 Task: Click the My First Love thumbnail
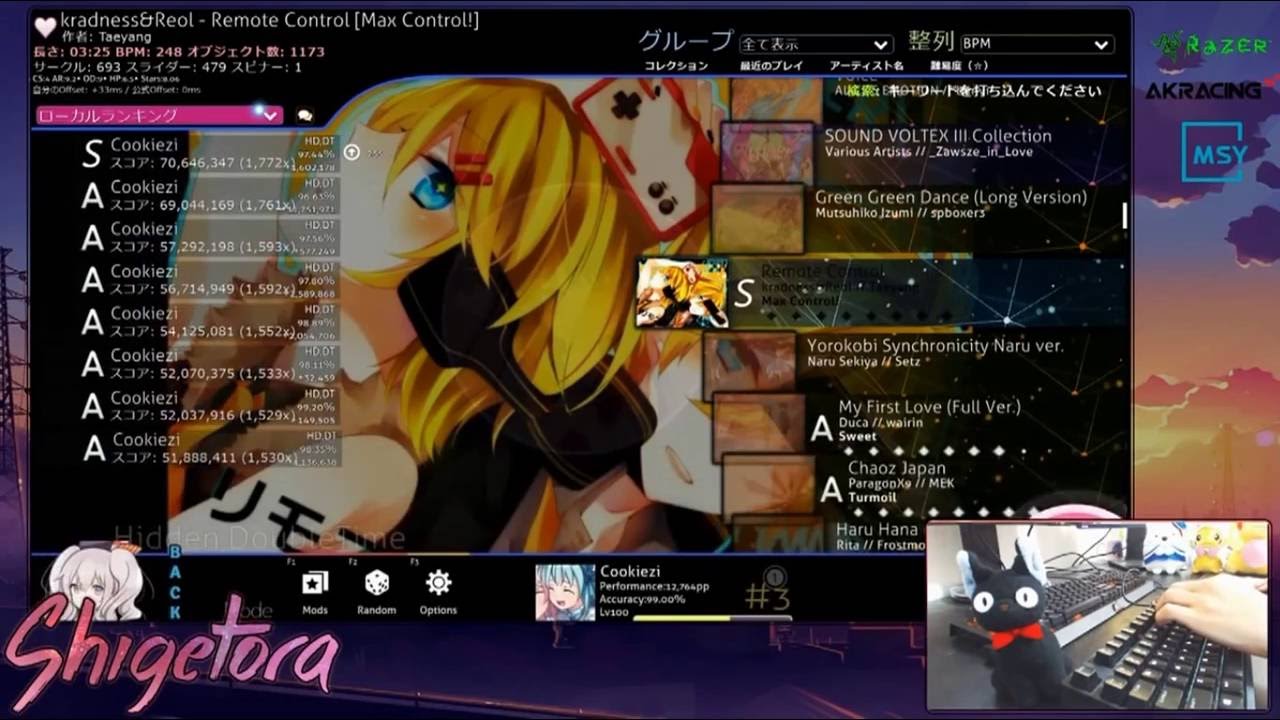759,427
